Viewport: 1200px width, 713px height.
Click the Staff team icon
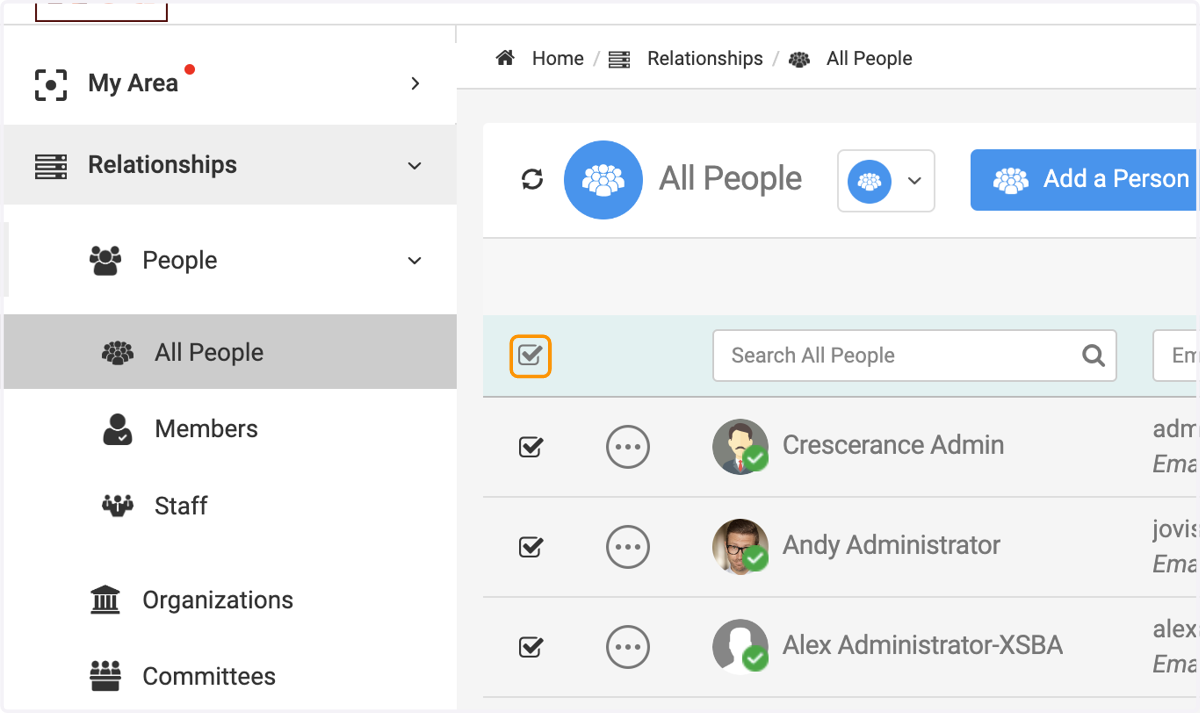click(118, 506)
